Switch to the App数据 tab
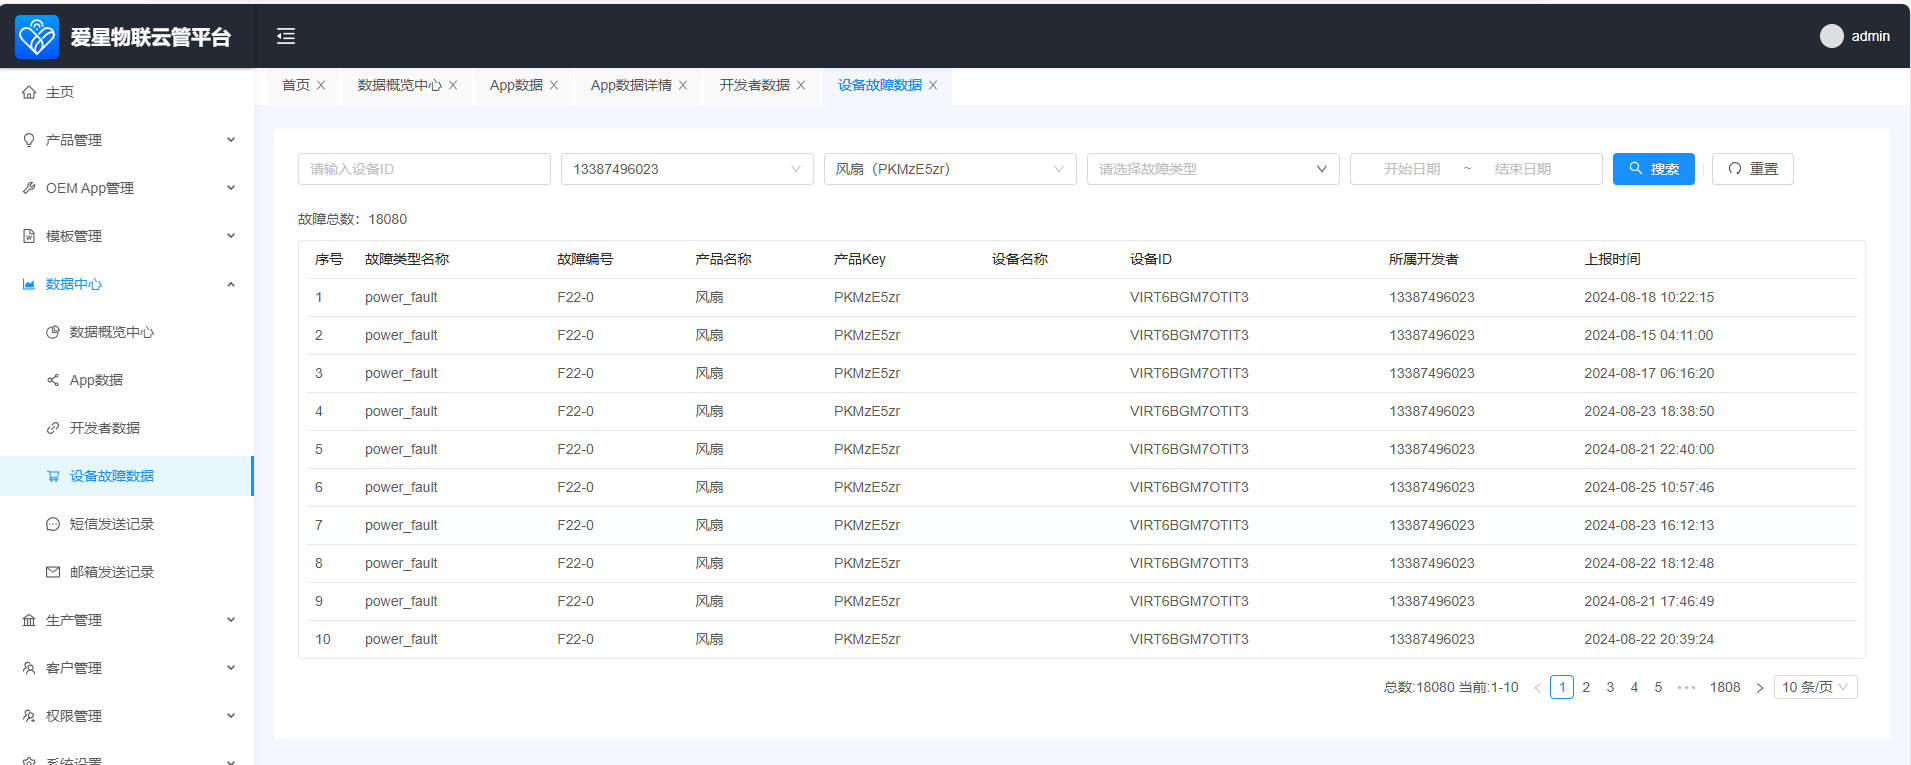1911x765 pixels. pyautogui.click(x=516, y=85)
